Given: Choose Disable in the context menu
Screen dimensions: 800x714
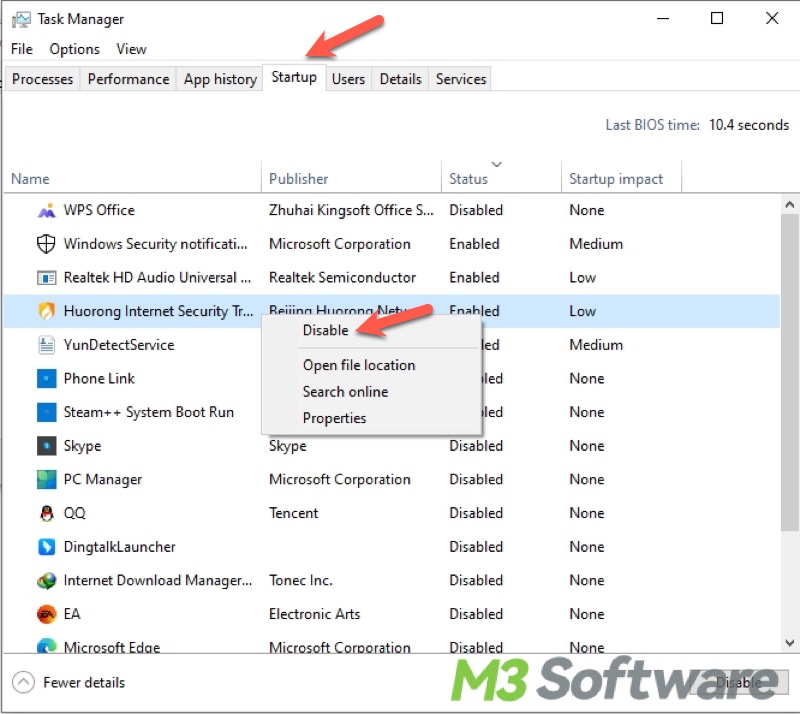Looking at the screenshot, I should [326, 330].
